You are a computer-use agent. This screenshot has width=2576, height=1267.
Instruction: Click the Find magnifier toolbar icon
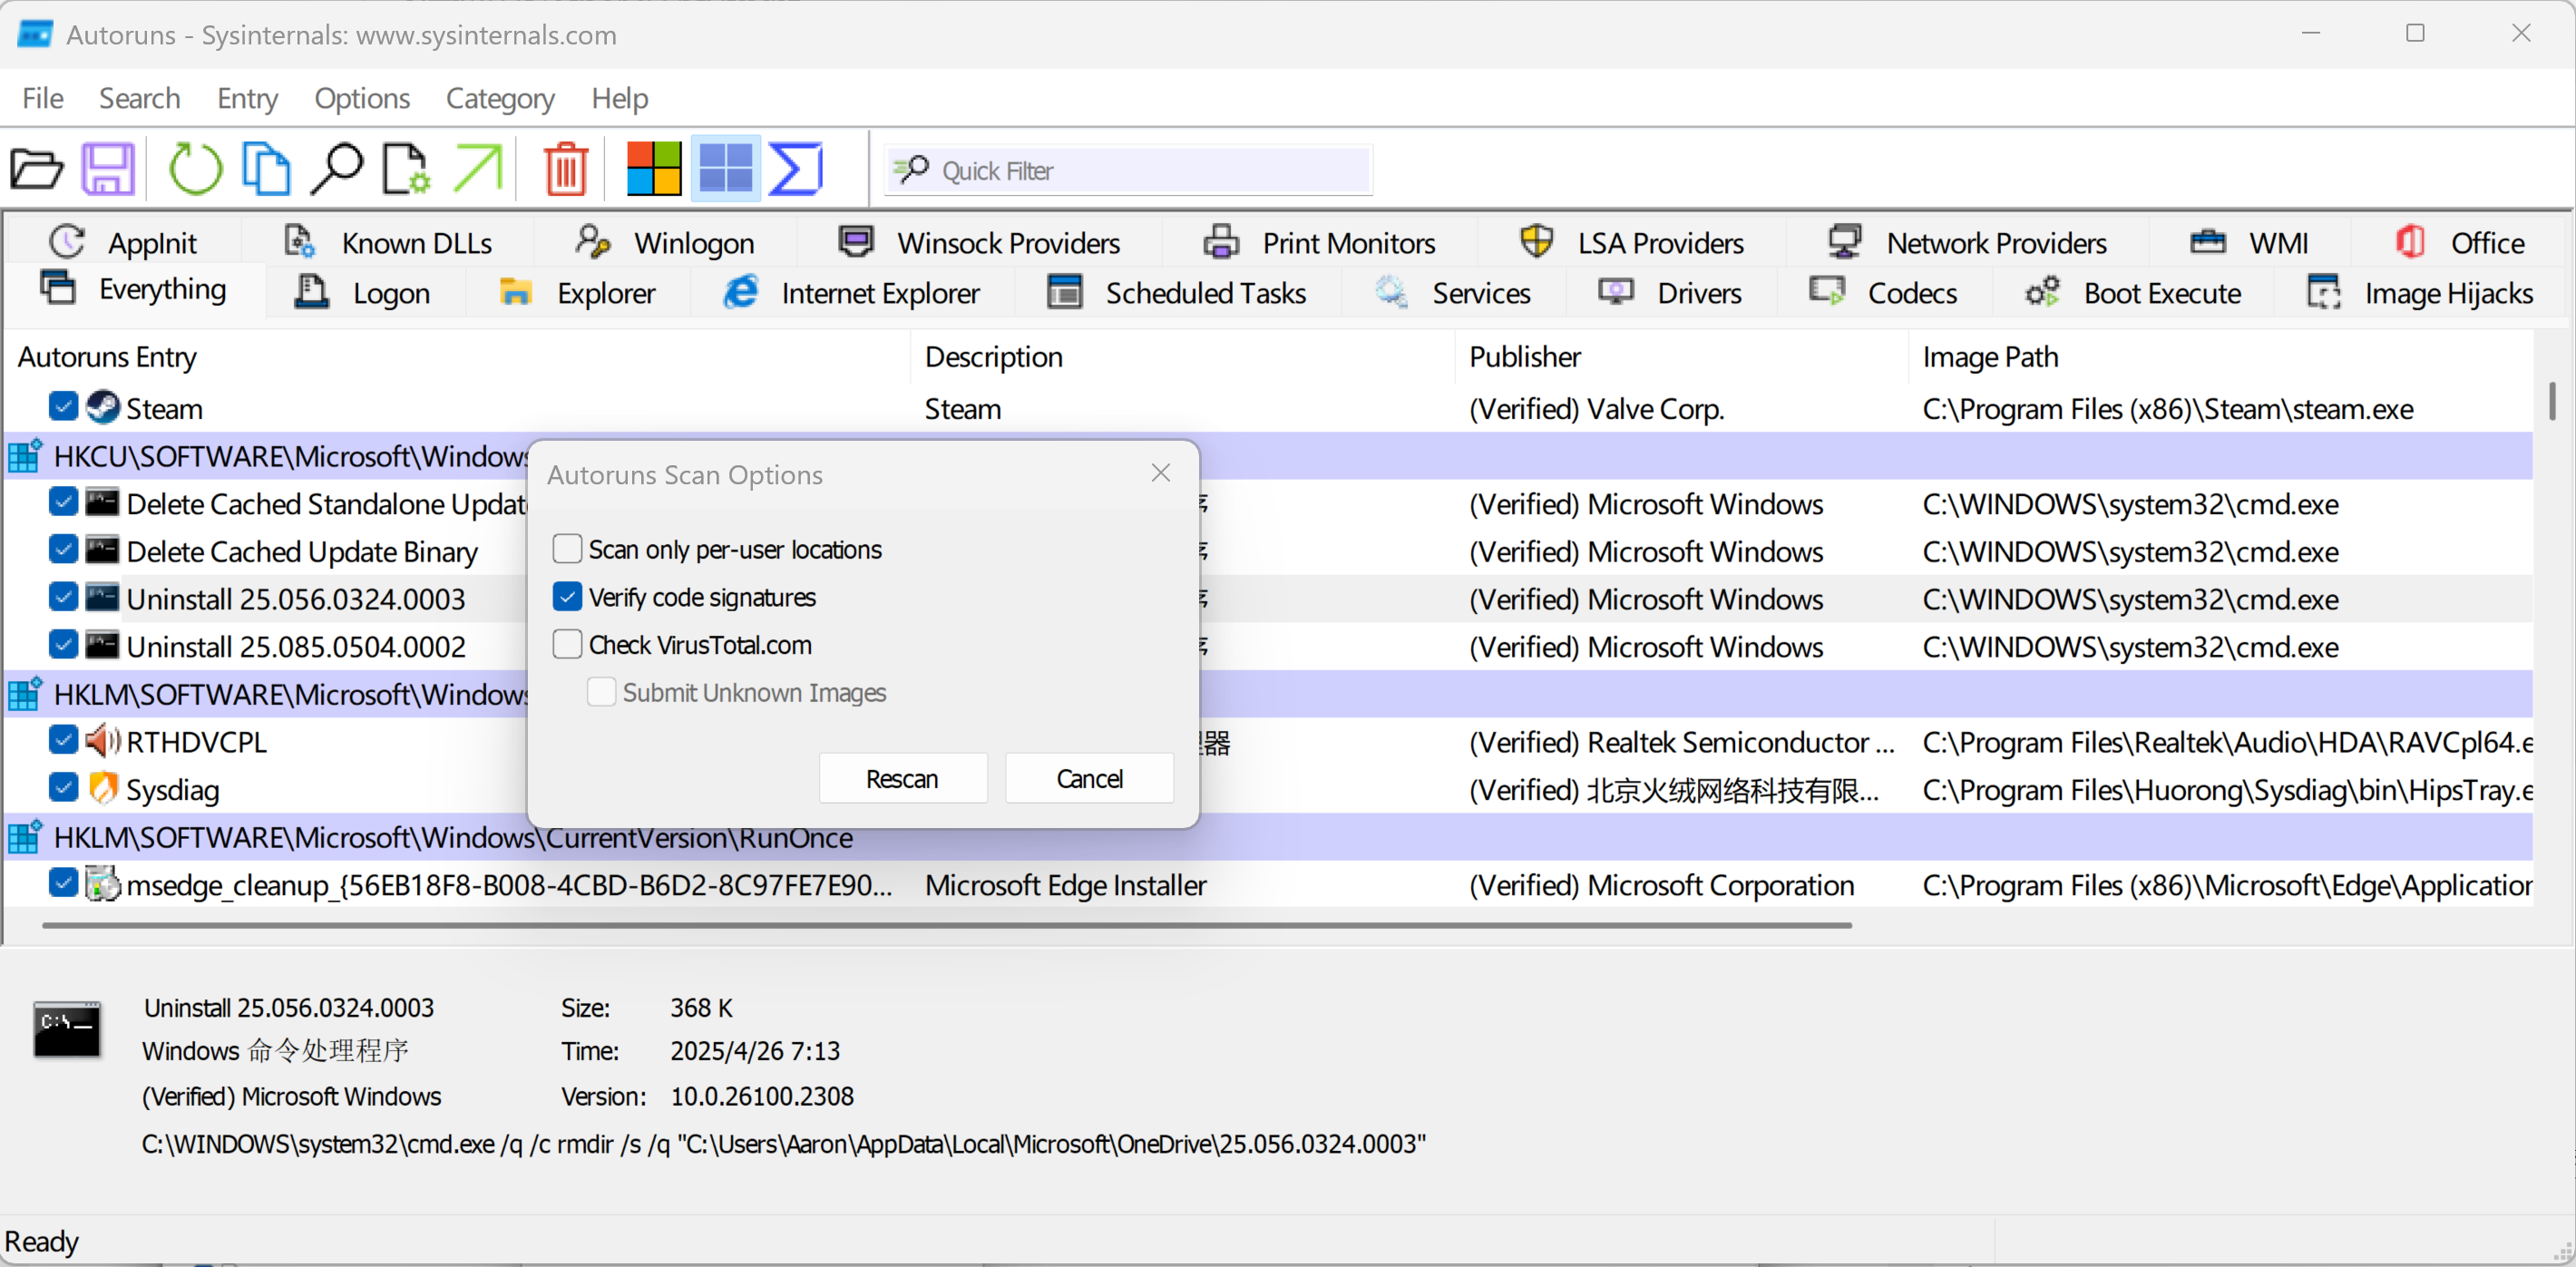pos(336,169)
